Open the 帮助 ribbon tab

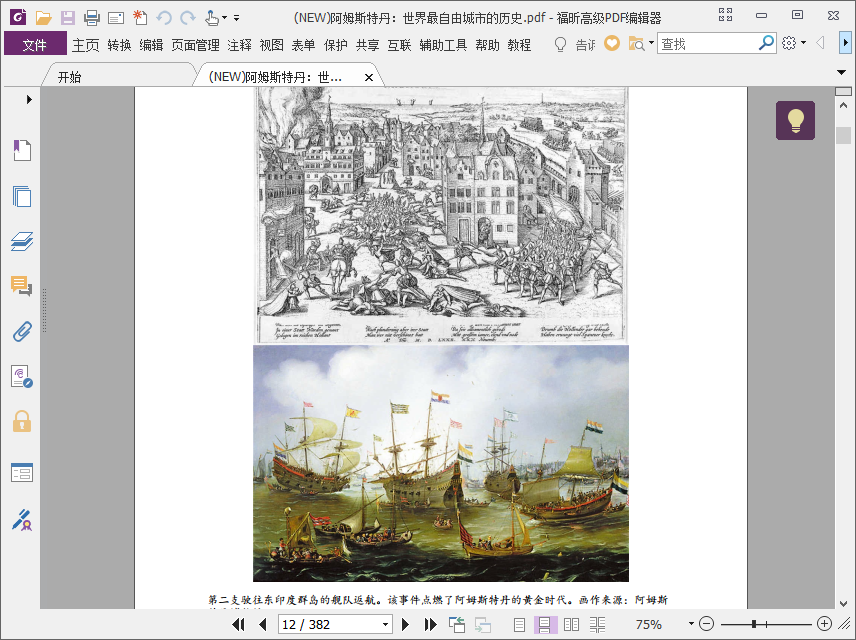(x=487, y=45)
